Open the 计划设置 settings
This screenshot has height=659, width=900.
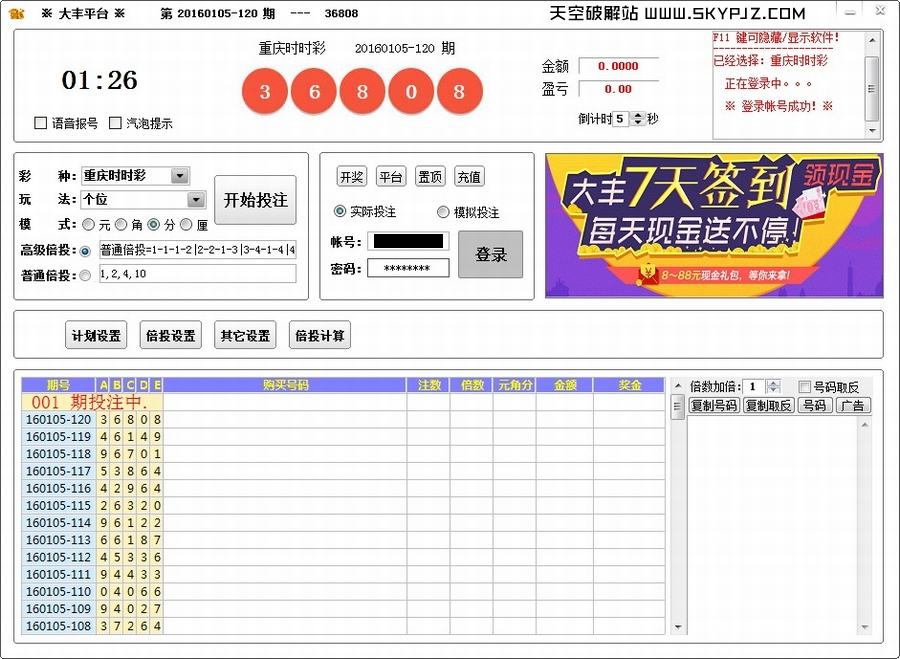96,336
